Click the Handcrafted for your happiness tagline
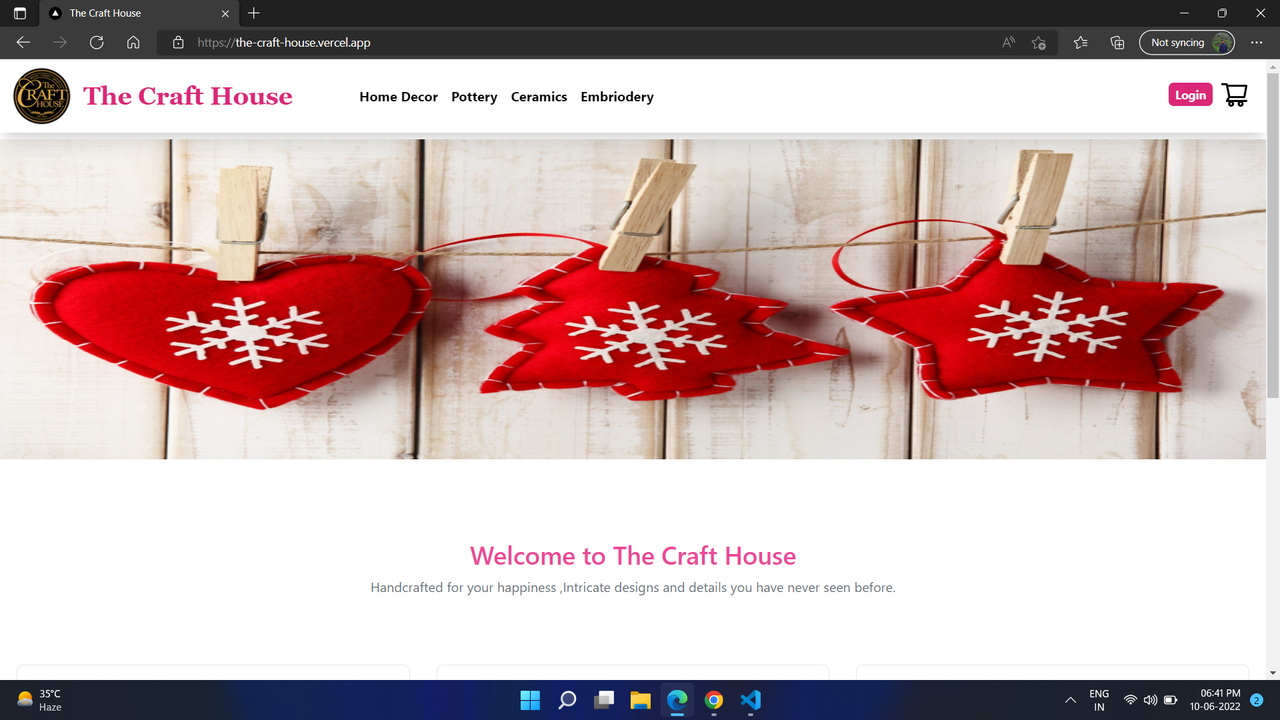Image resolution: width=1280 pixels, height=720 pixels. 633,588
